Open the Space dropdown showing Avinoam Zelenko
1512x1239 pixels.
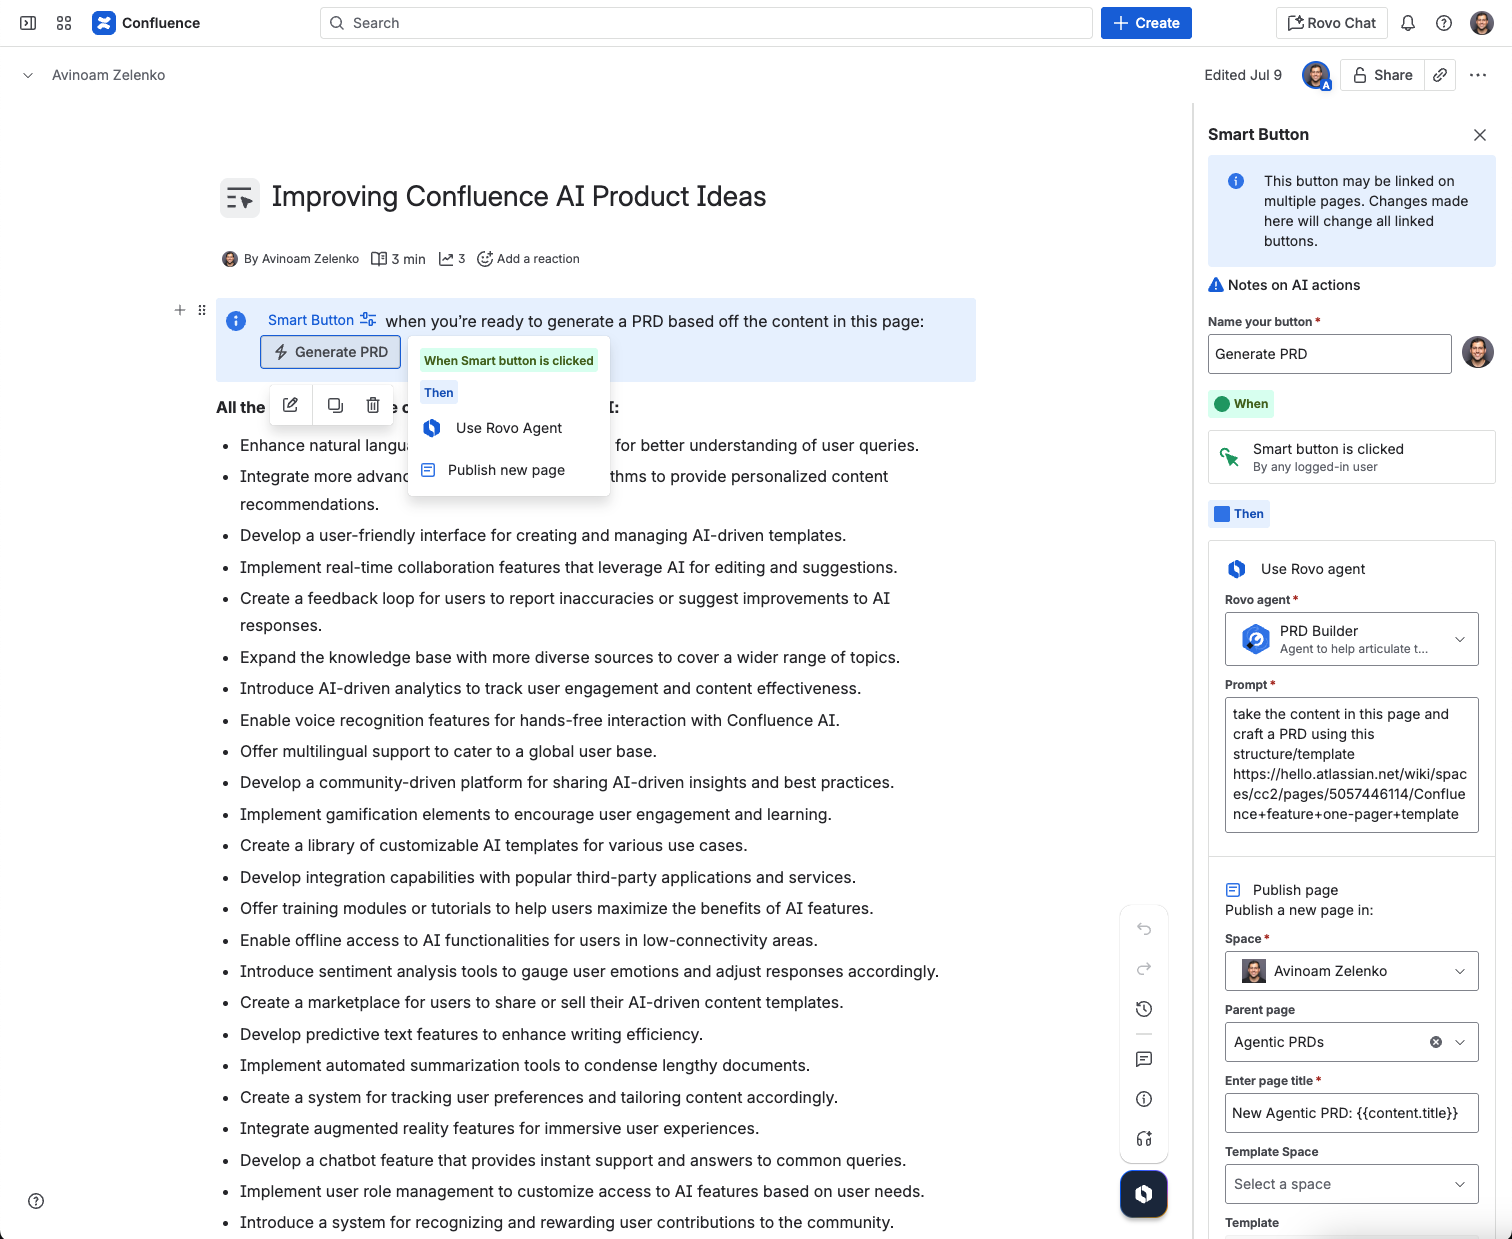tap(1352, 971)
